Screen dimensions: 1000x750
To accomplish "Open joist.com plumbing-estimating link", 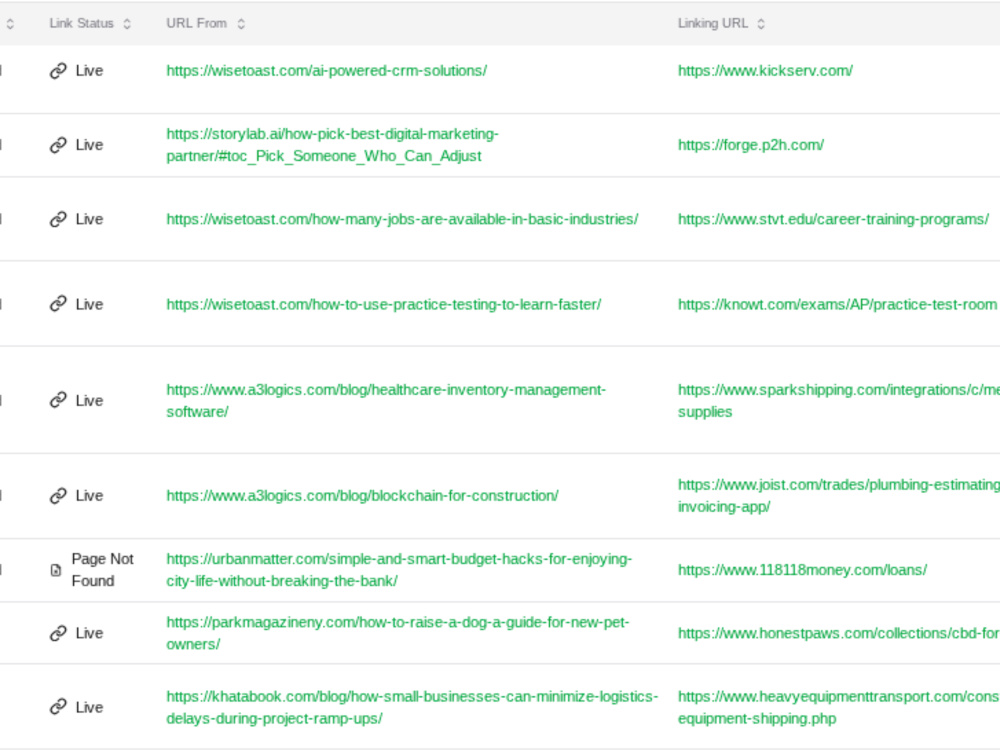I will pos(839,496).
